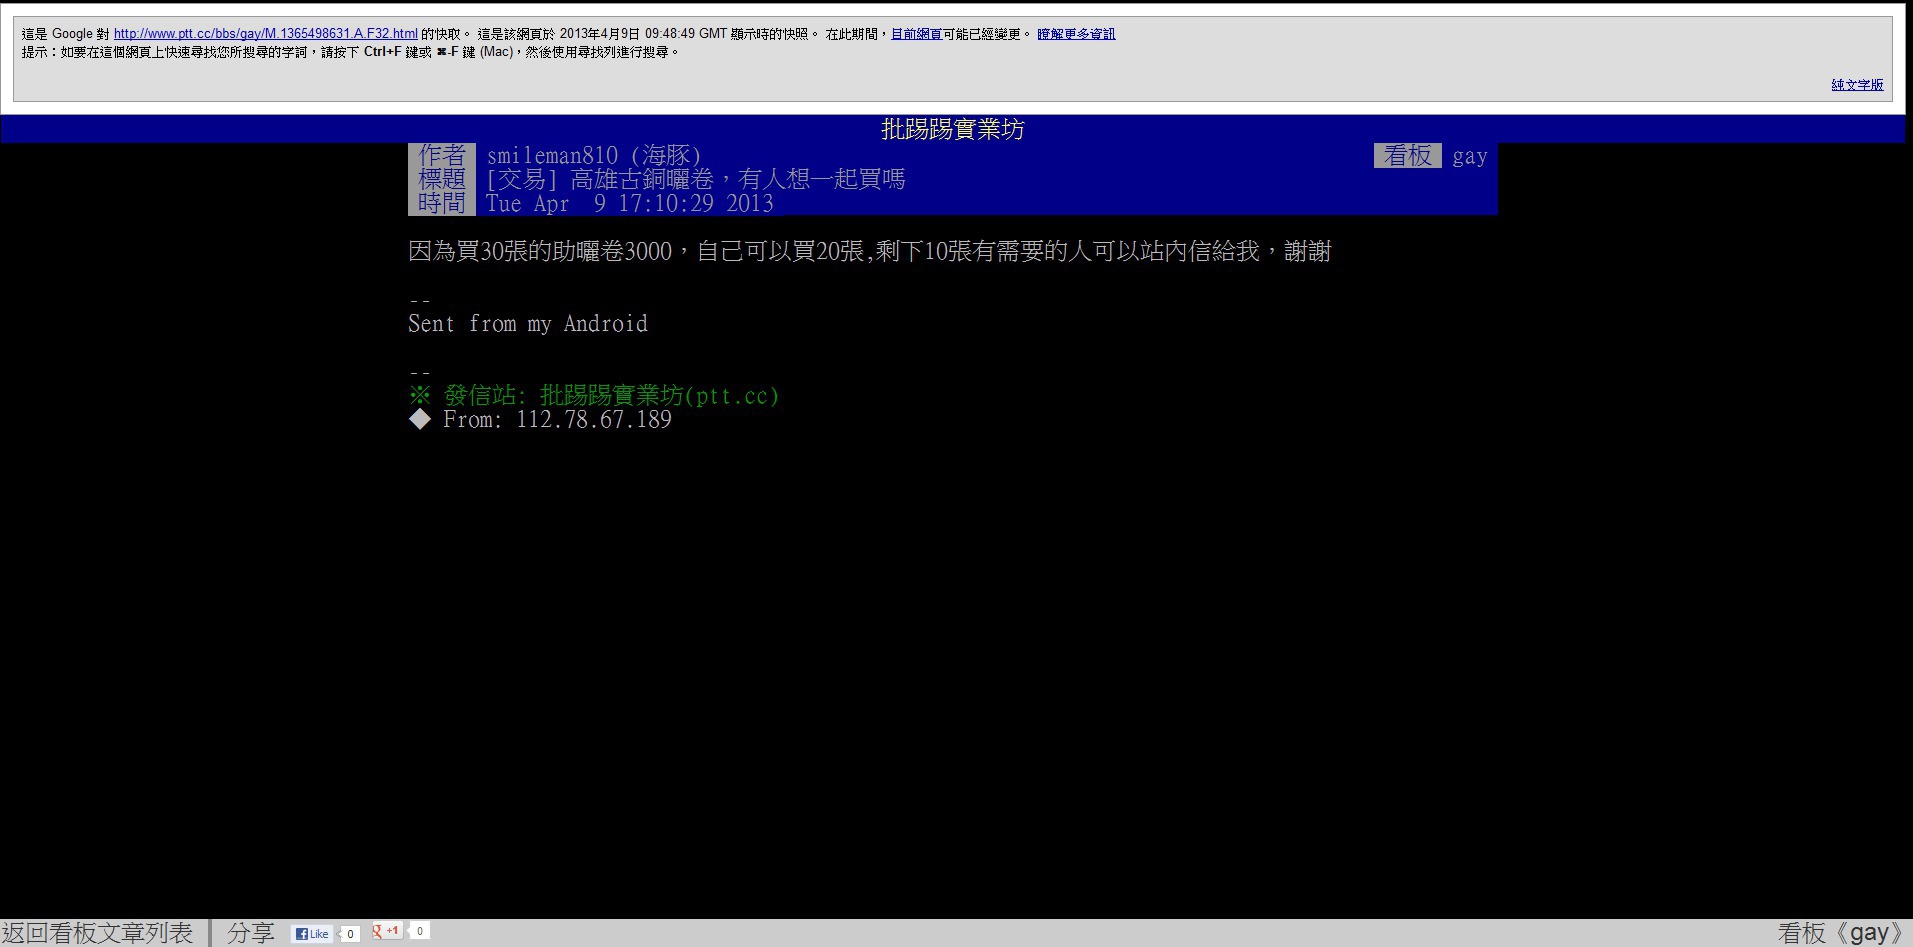The height and width of the screenshot is (947, 1913).
Task: Click the post body text about 30張助曬卷
Action: pyautogui.click(x=869, y=251)
